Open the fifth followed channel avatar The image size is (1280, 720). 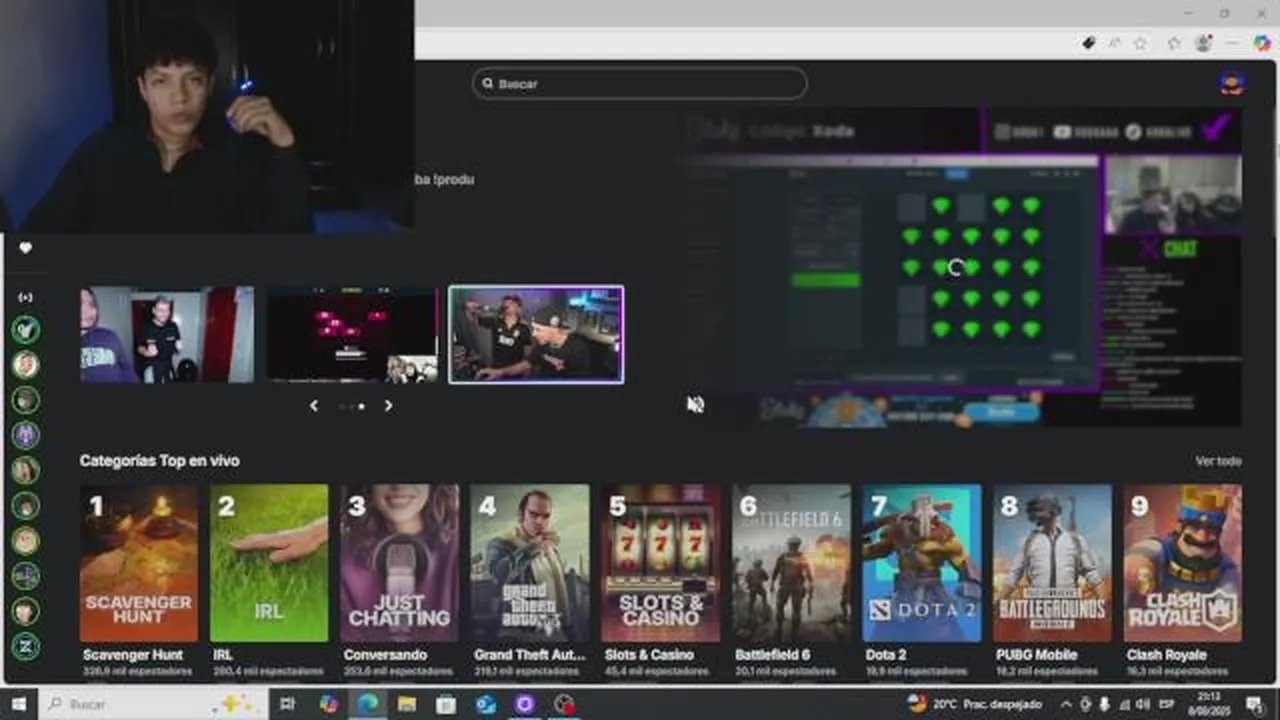(26, 470)
